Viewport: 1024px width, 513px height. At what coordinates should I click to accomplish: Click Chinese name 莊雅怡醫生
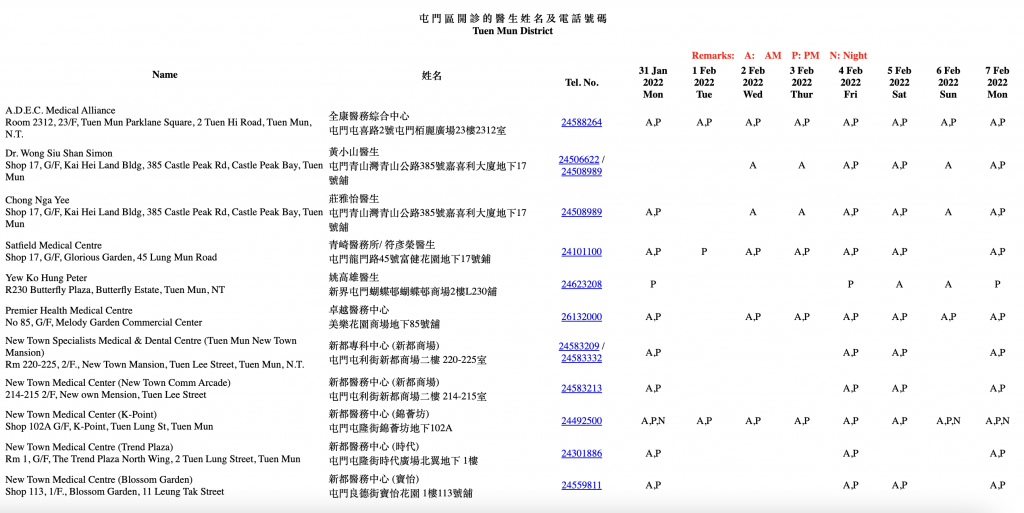[354, 198]
